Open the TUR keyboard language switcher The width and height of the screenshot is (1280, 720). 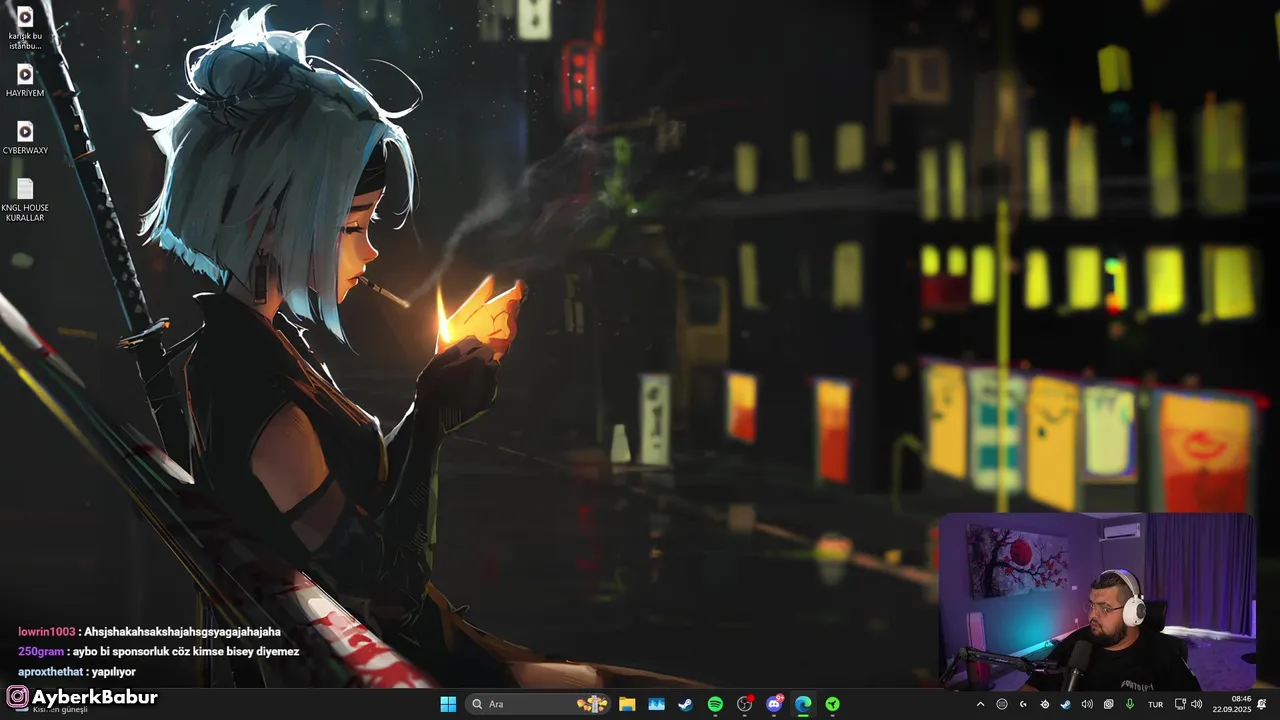(x=1155, y=705)
